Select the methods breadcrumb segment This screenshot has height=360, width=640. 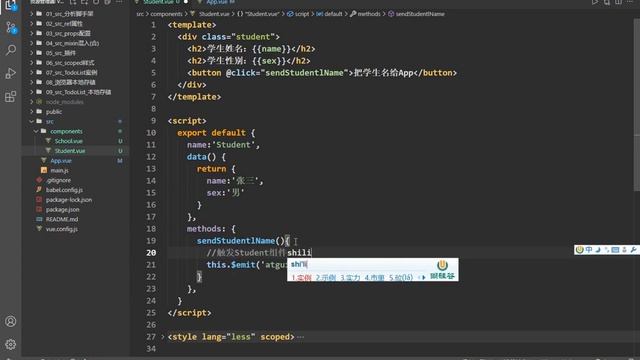369,14
